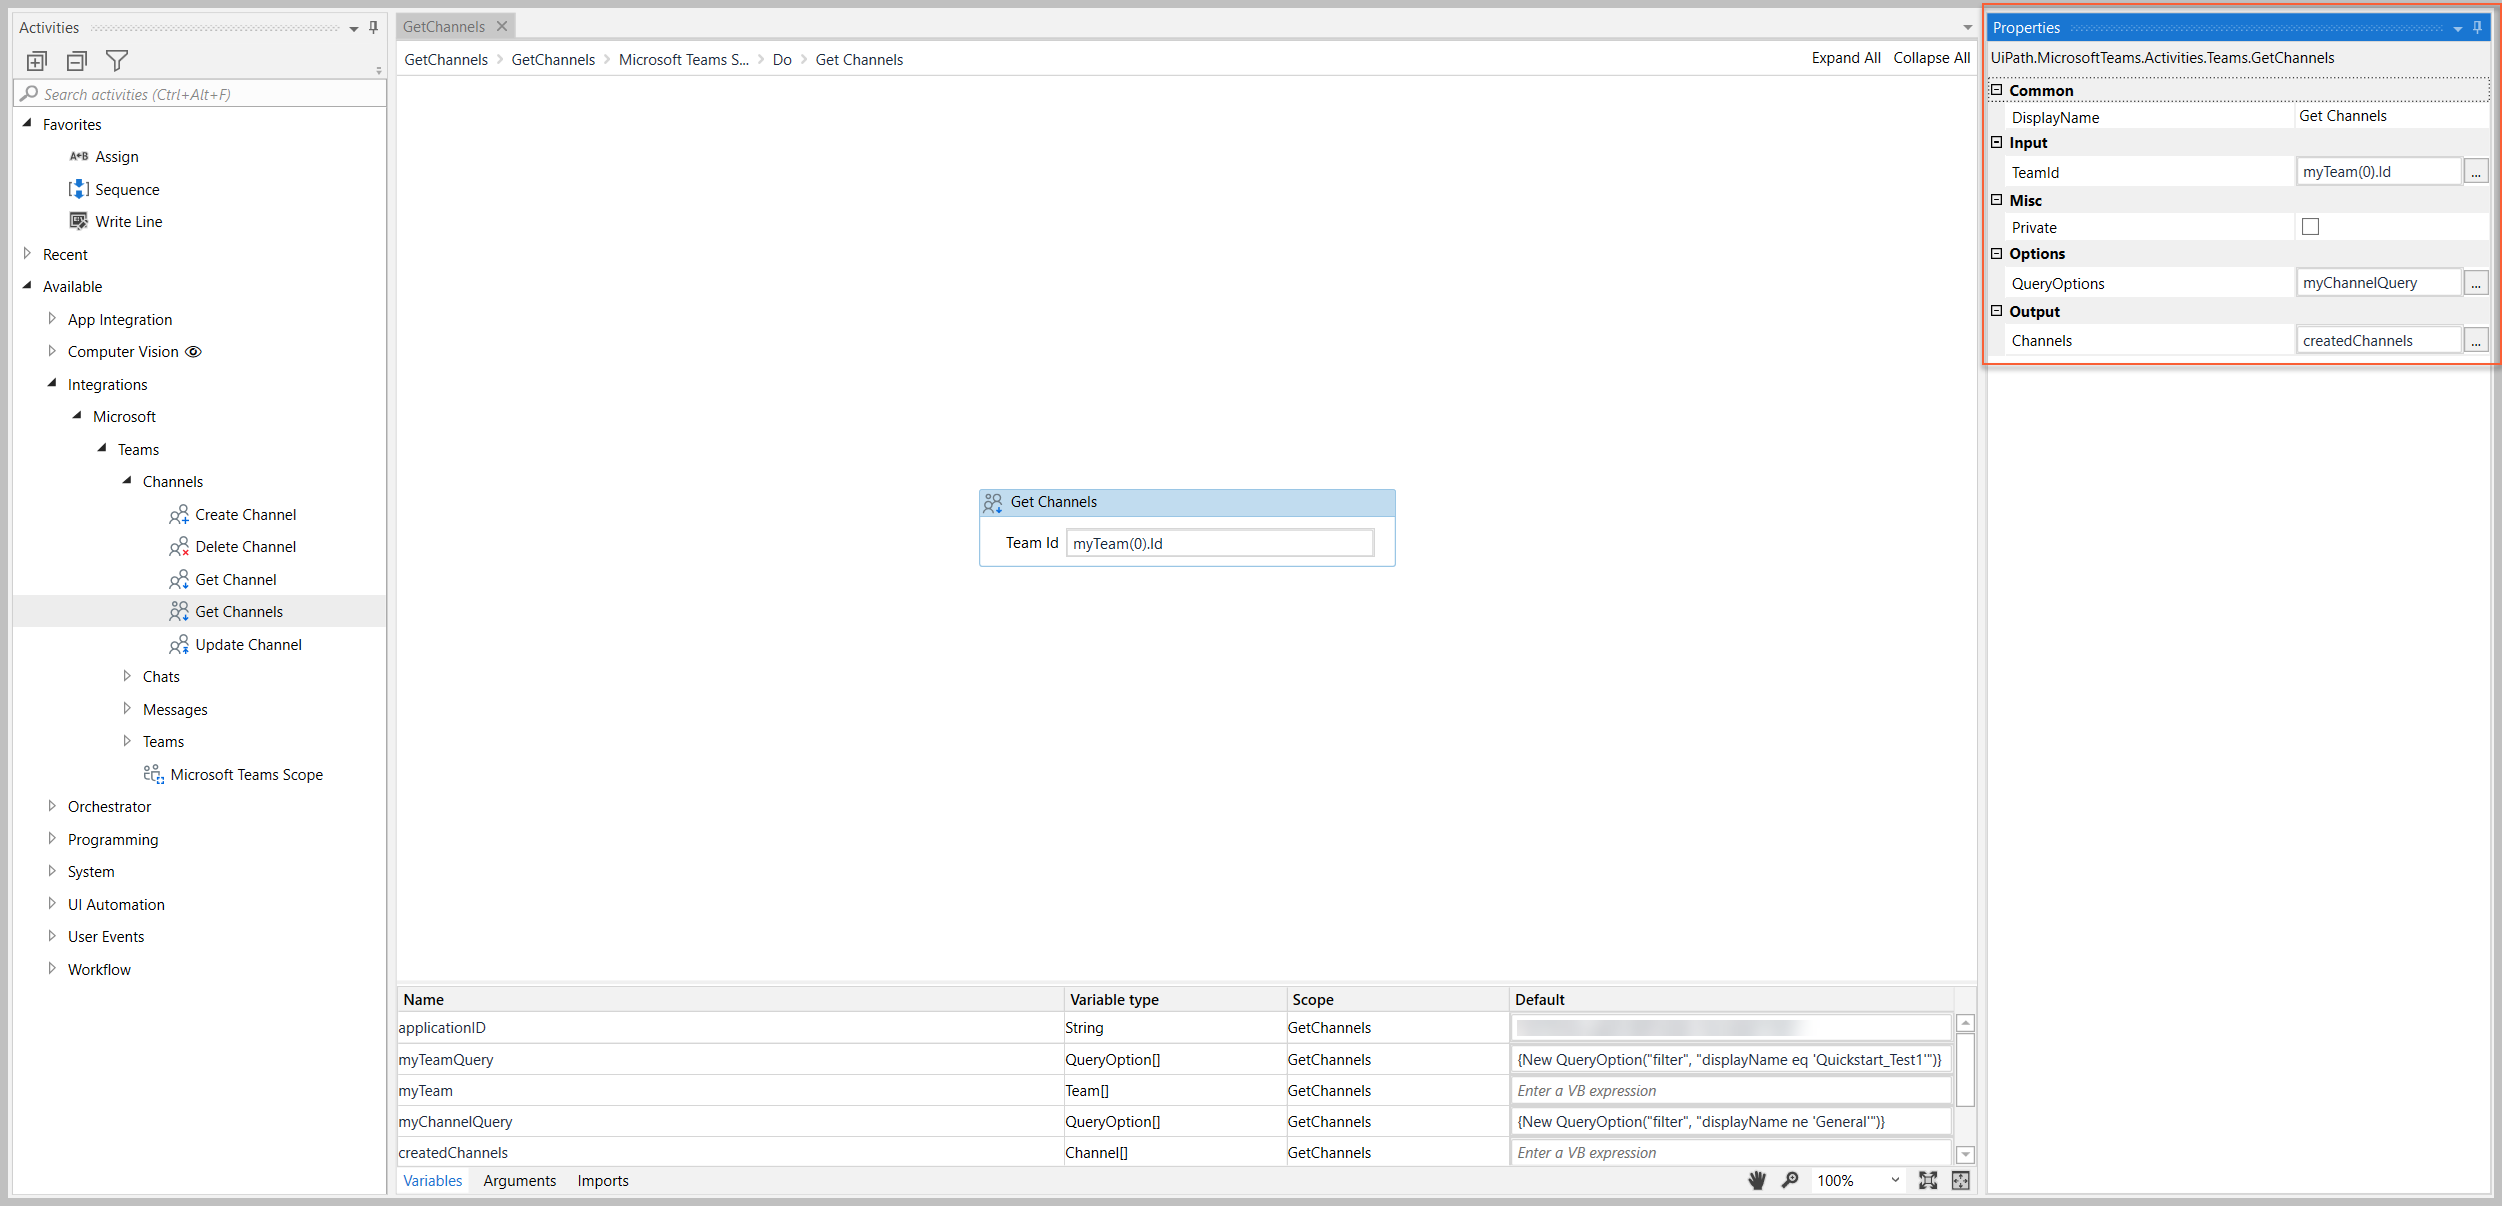2502x1206 pixels.
Task: Click the Collapse All activities icon
Action: (x=77, y=62)
